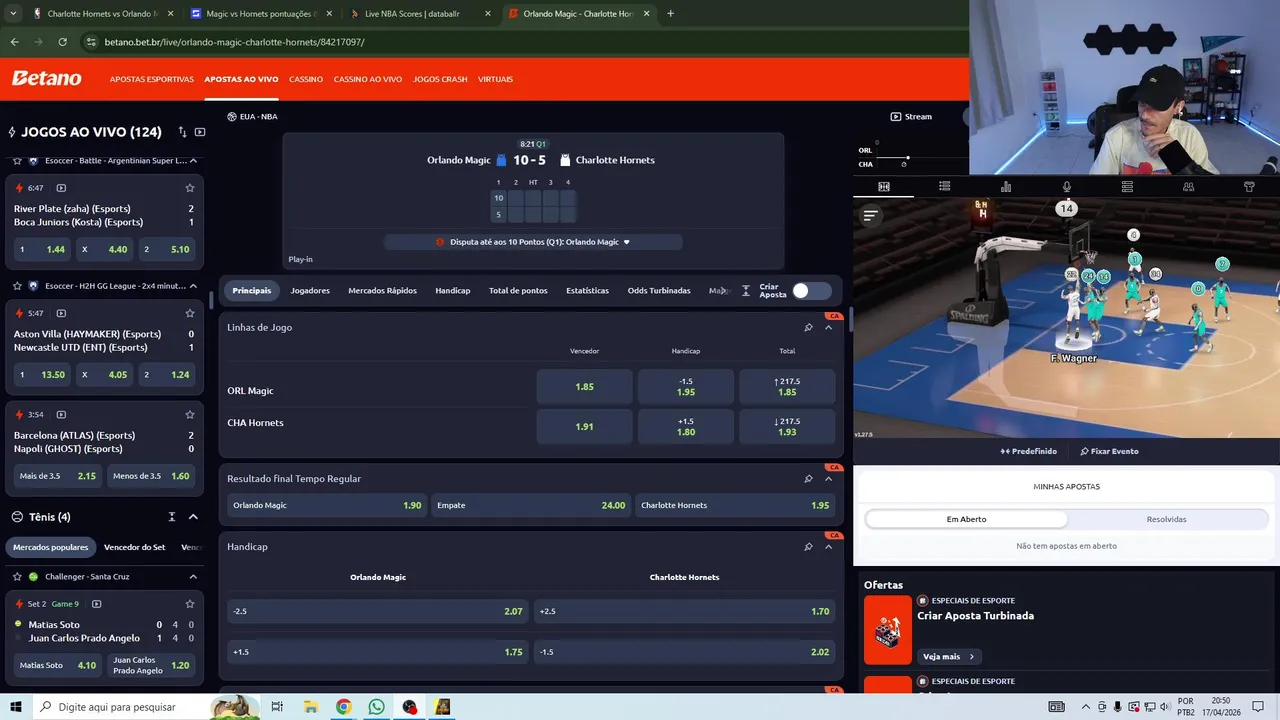This screenshot has width=1280, height=720.
Task: Open WhatsApp from the taskbar
Action: pyautogui.click(x=376, y=707)
